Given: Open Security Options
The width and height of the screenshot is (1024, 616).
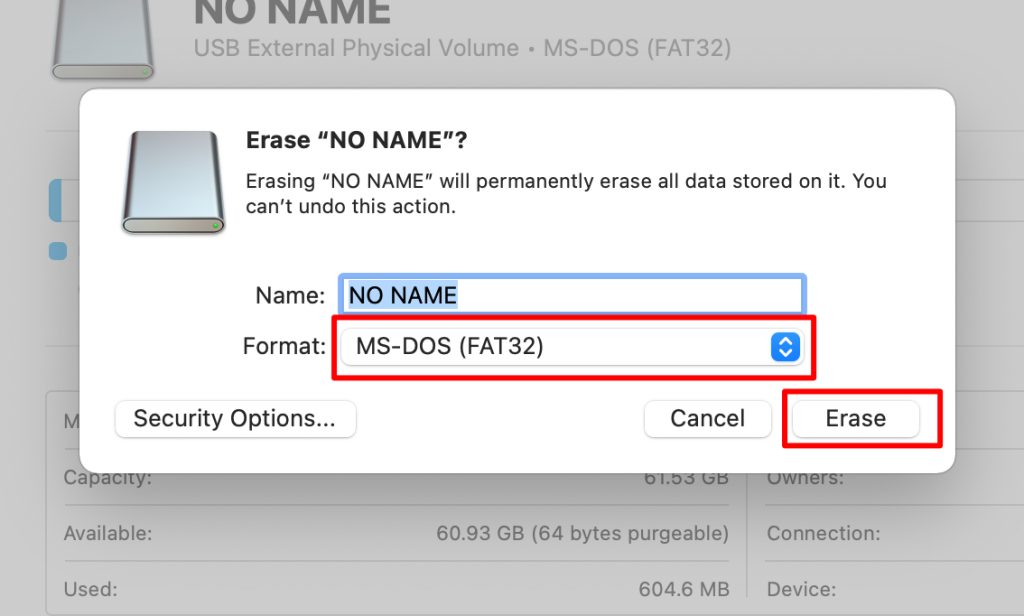Looking at the screenshot, I should 235,419.
